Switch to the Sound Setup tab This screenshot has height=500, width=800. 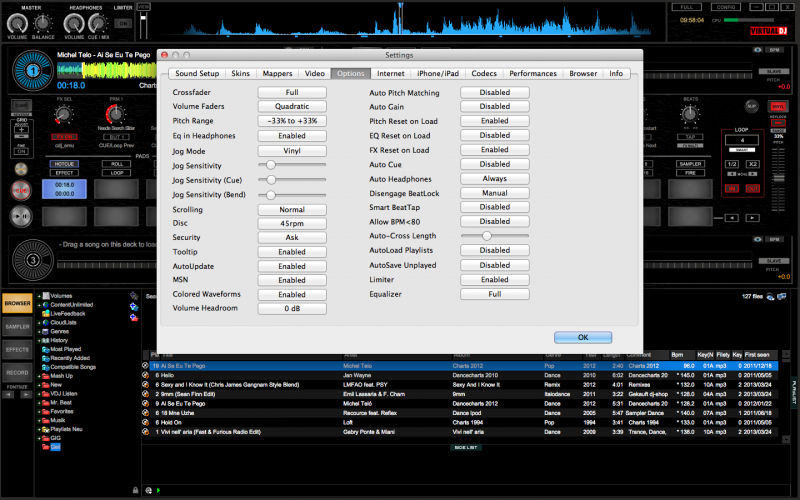196,73
